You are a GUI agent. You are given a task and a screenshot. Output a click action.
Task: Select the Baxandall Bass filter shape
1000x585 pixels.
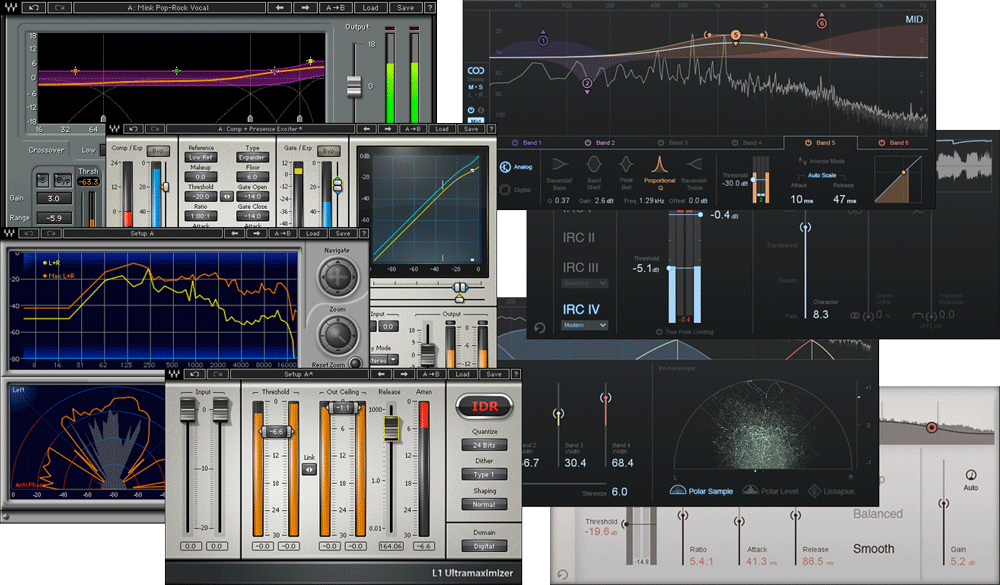click(559, 172)
